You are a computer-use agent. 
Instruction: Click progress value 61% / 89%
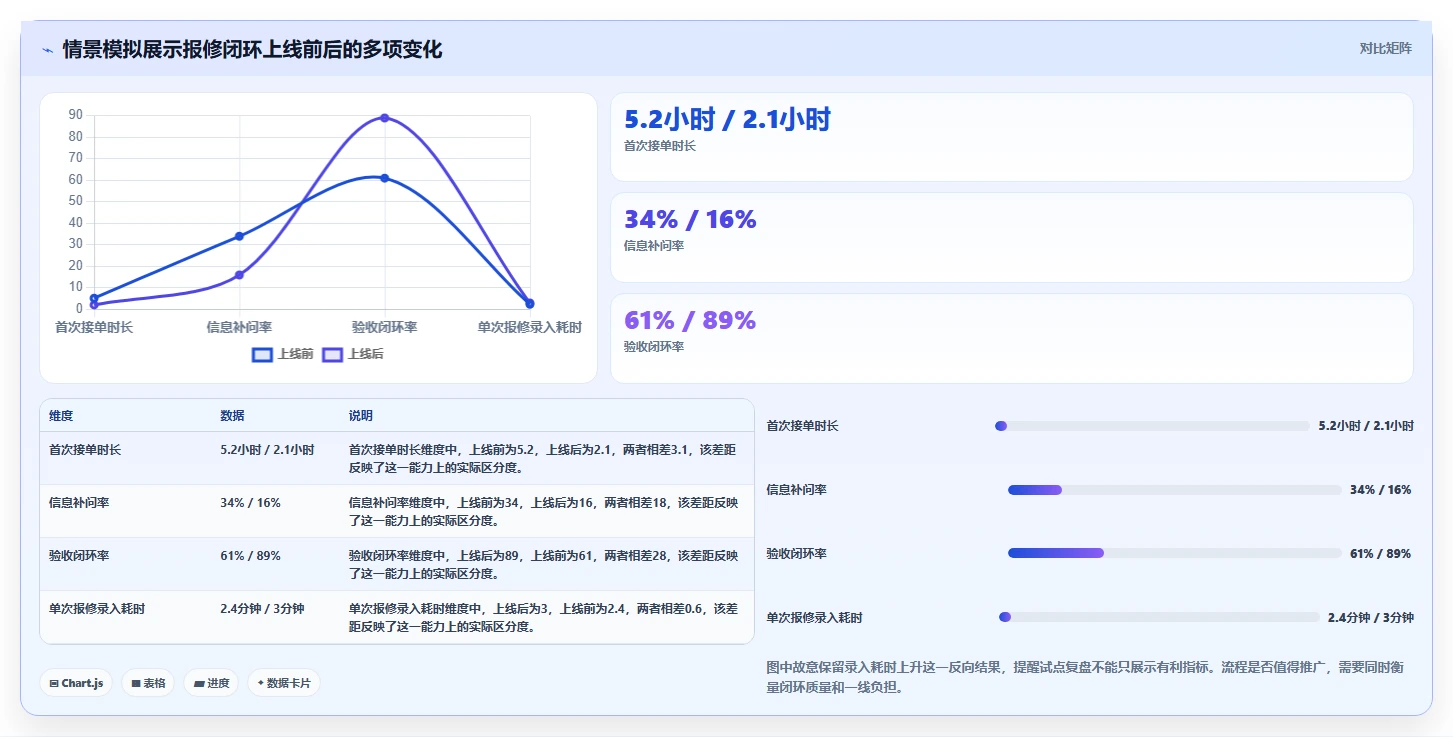tap(1380, 554)
